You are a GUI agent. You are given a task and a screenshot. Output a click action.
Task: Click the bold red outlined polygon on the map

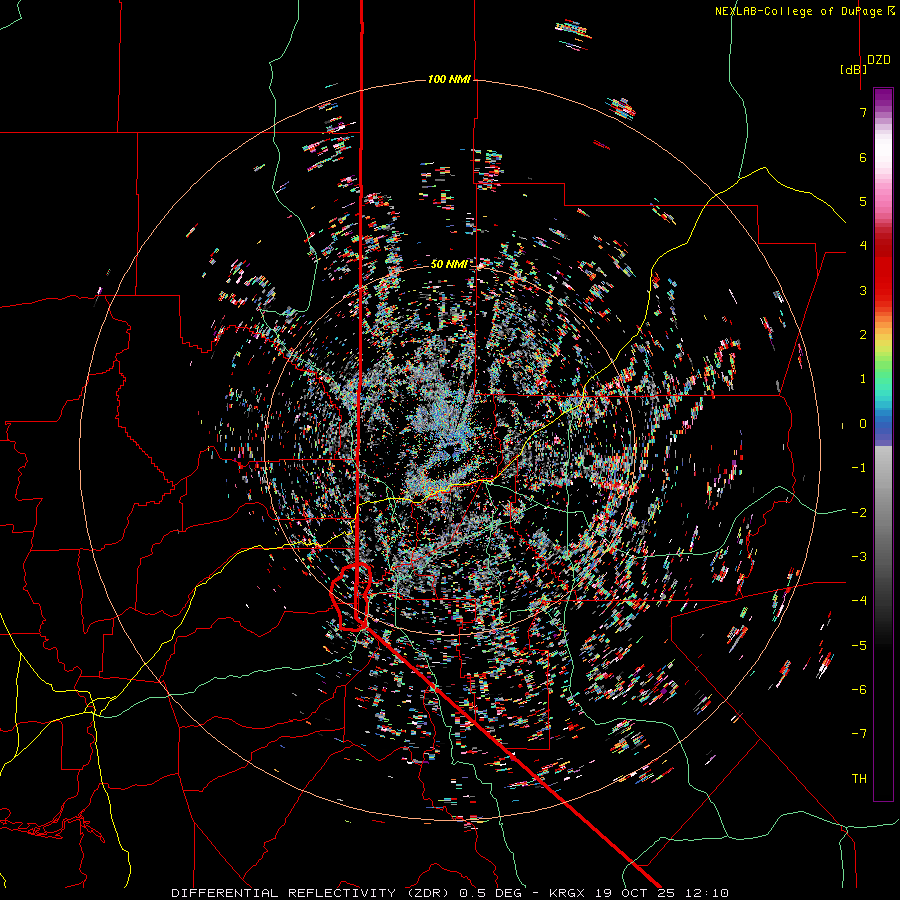pos(351,597)
